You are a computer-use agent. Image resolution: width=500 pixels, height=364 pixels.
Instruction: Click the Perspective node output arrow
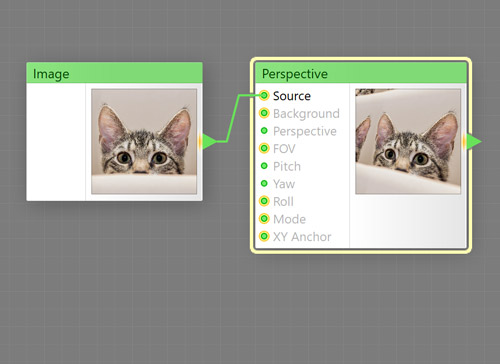(x=474, y=141)
